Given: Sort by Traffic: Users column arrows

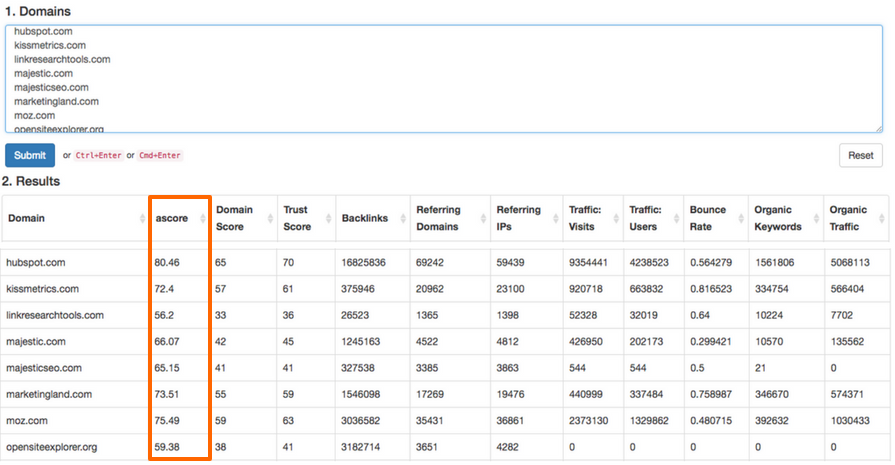Looking at the screenshot, I should [x=676, y=218].
